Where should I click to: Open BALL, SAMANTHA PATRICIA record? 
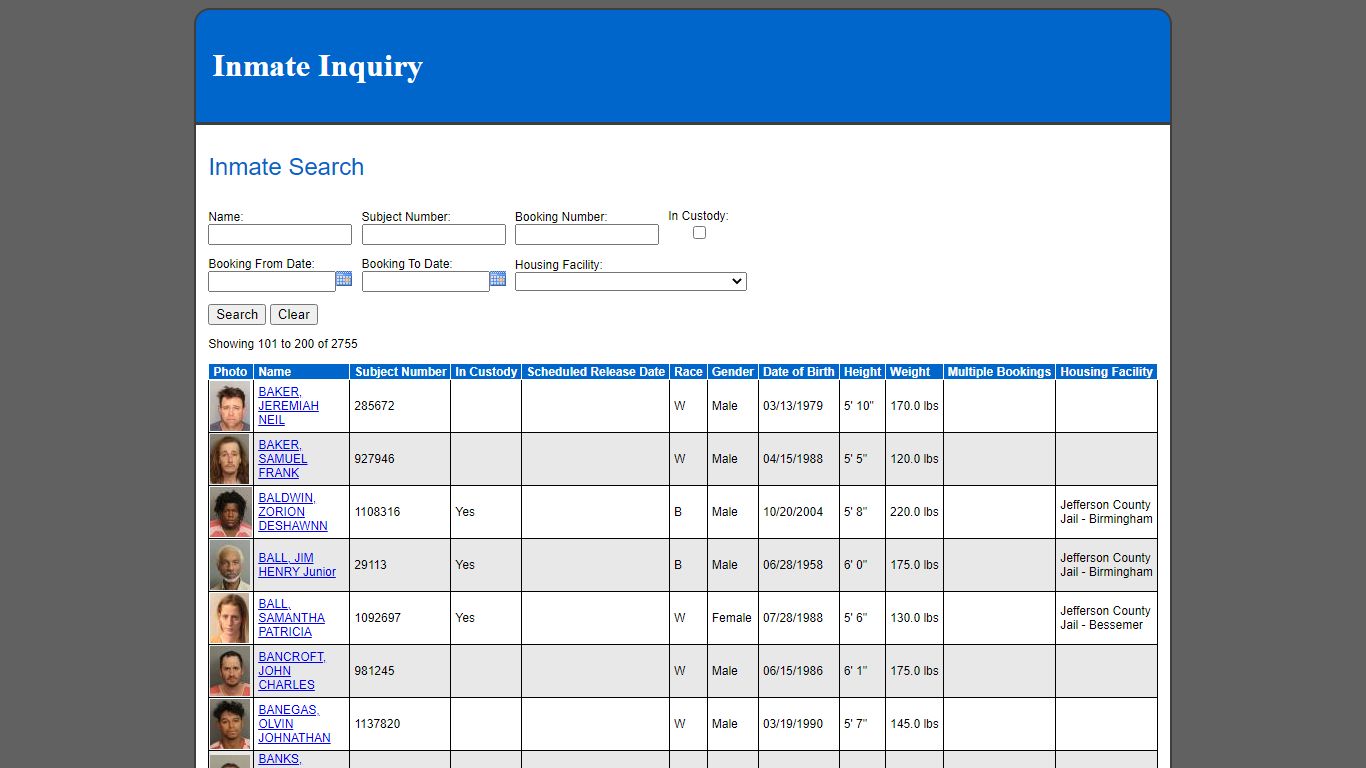click(291, 618)
